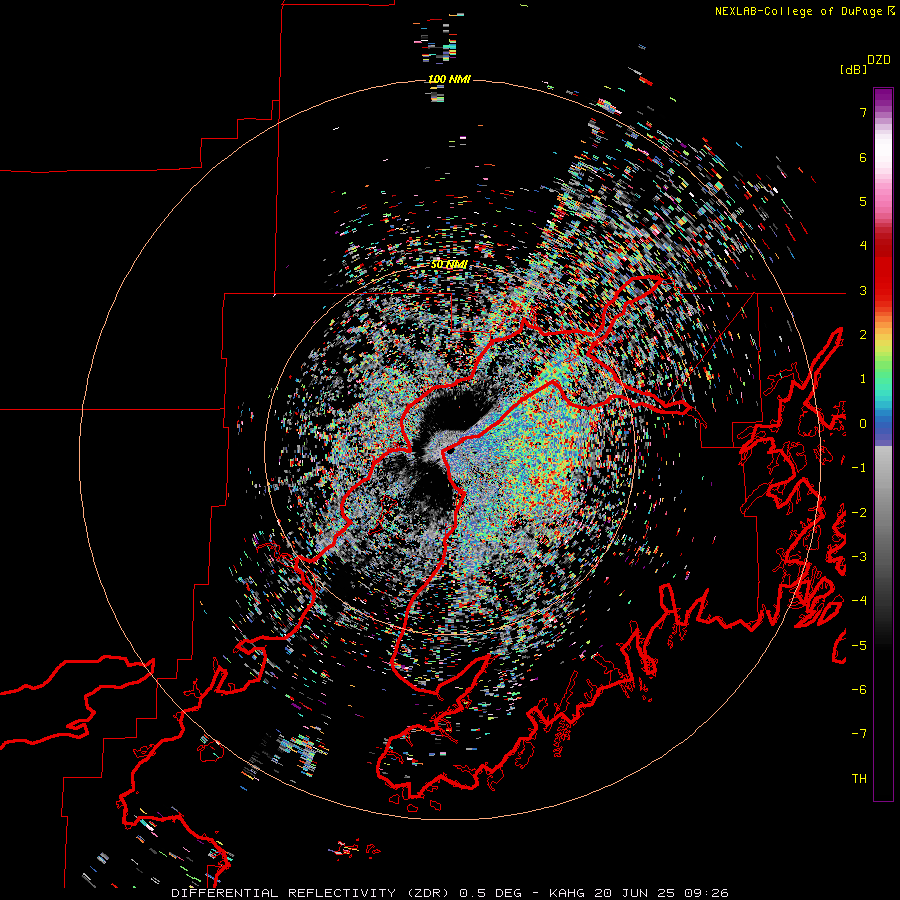This screenshot has width=900, height=900.
Task: Click the -1 dB value on color scale
Action: (859, 468)
